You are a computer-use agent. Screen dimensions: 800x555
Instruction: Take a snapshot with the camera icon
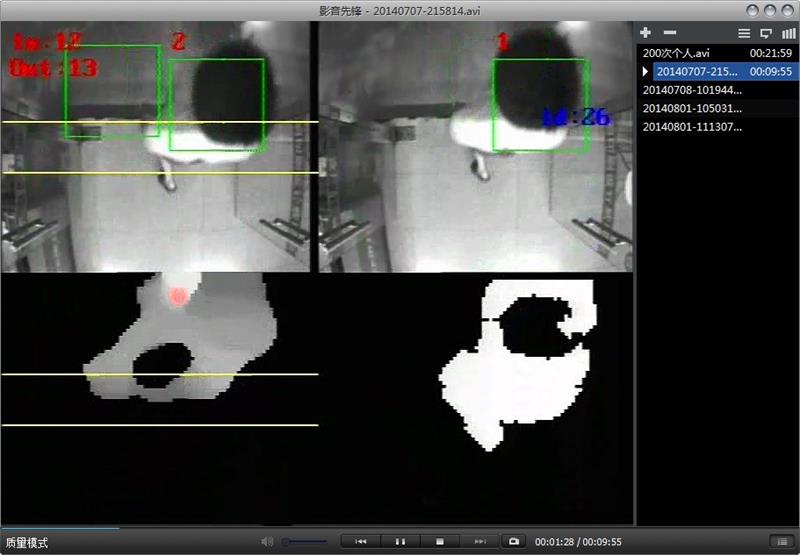click(x=513, y=541)
